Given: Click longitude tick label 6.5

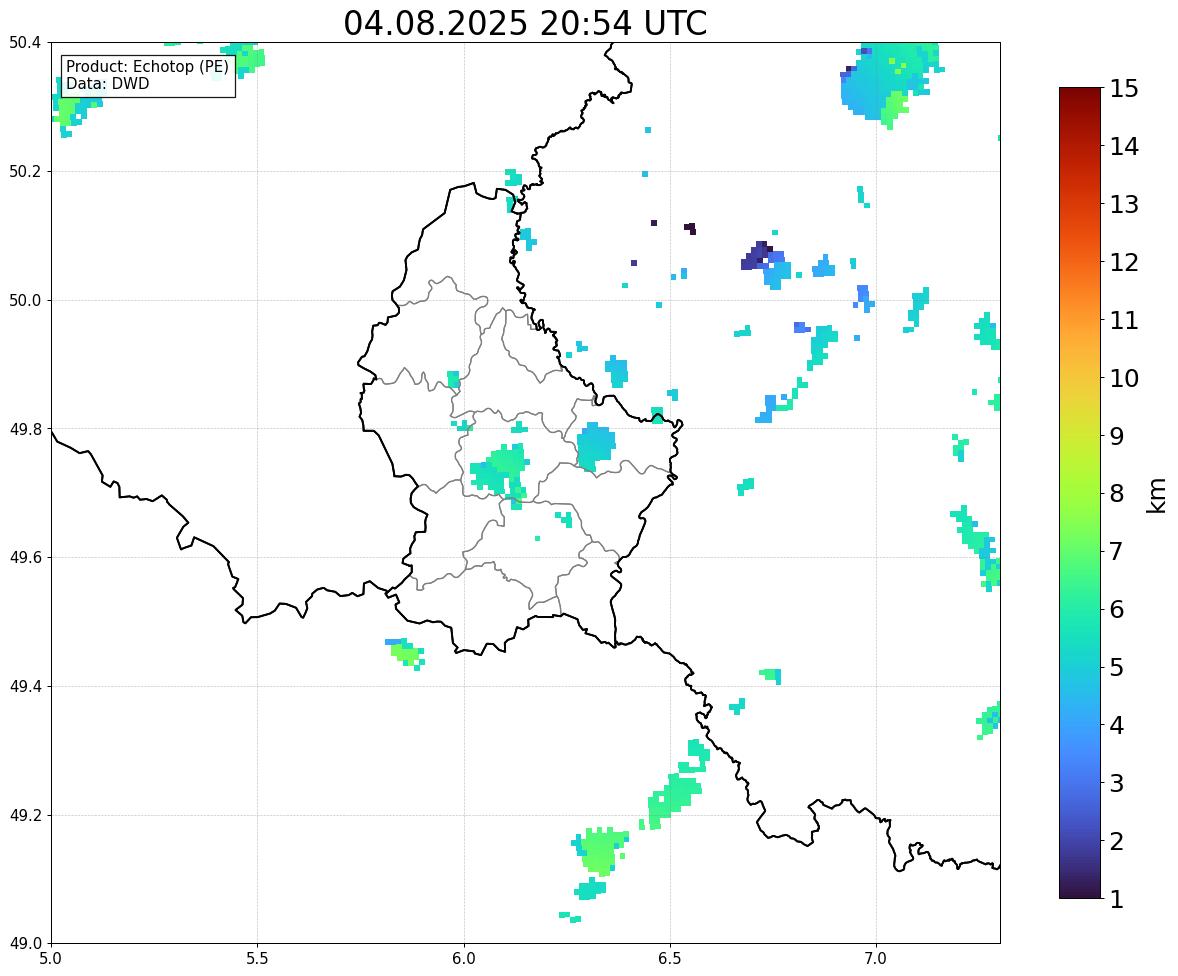Looking at the screenshot, I should click(670, 959).
